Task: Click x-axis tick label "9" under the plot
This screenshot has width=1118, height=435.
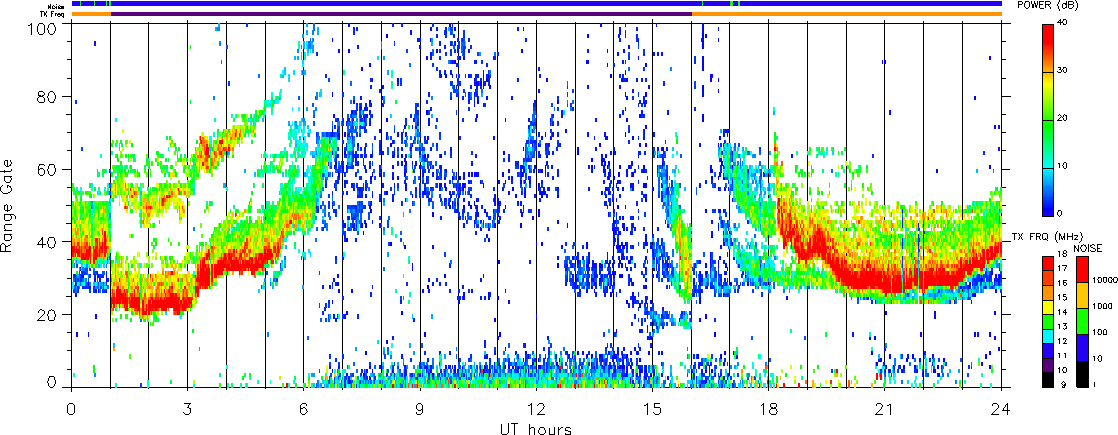Action: point(420,408)
